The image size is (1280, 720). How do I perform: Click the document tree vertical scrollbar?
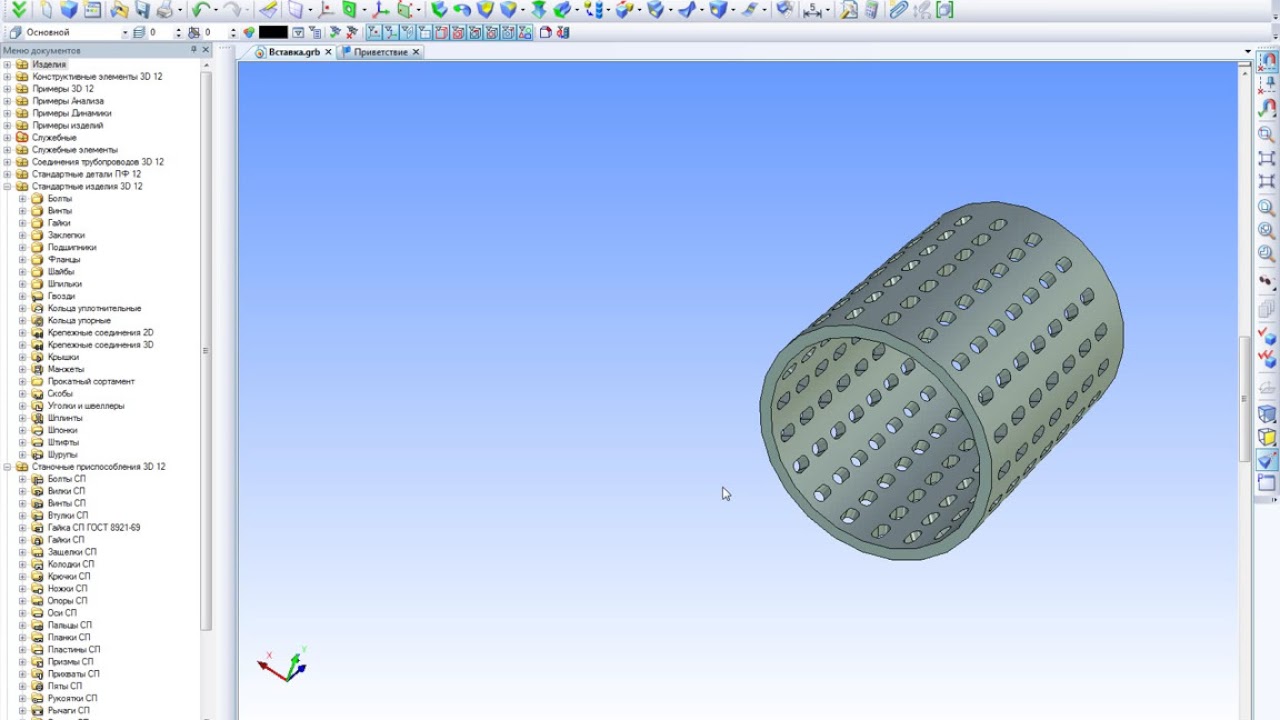coord(207,350)
